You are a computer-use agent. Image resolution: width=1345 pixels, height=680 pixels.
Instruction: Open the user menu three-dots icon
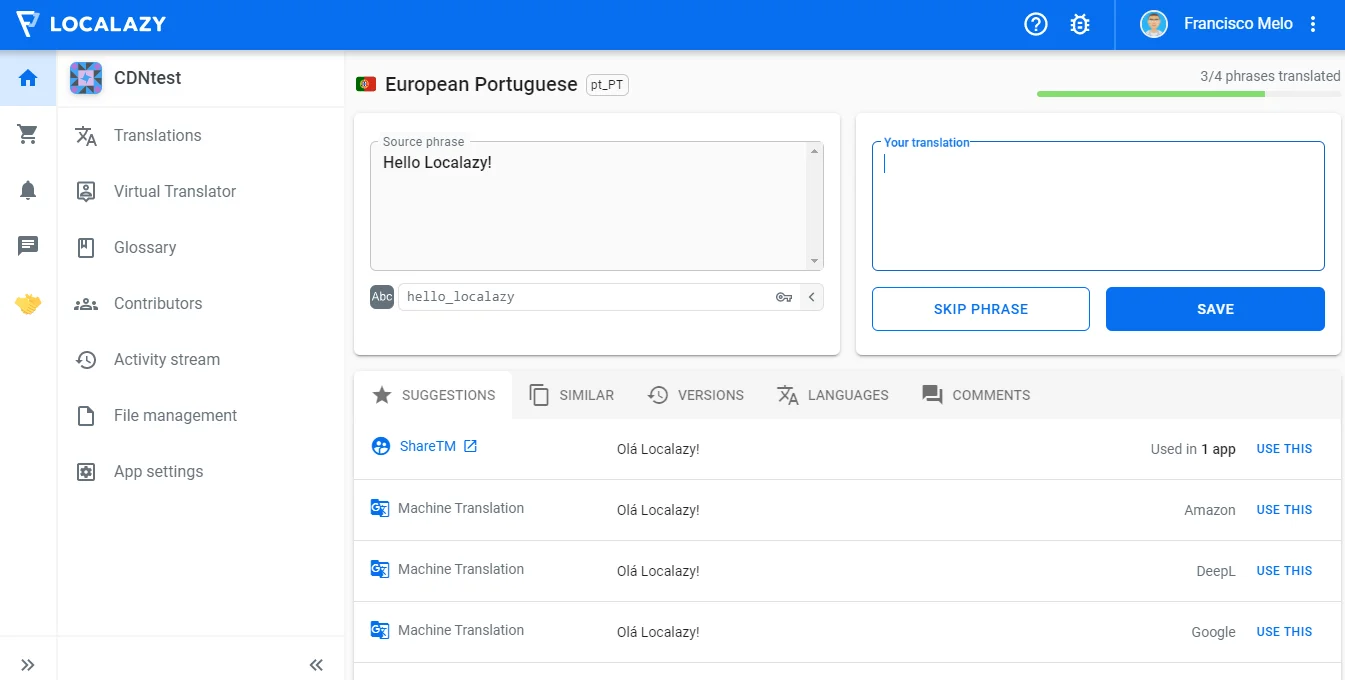click(1314, 24)
